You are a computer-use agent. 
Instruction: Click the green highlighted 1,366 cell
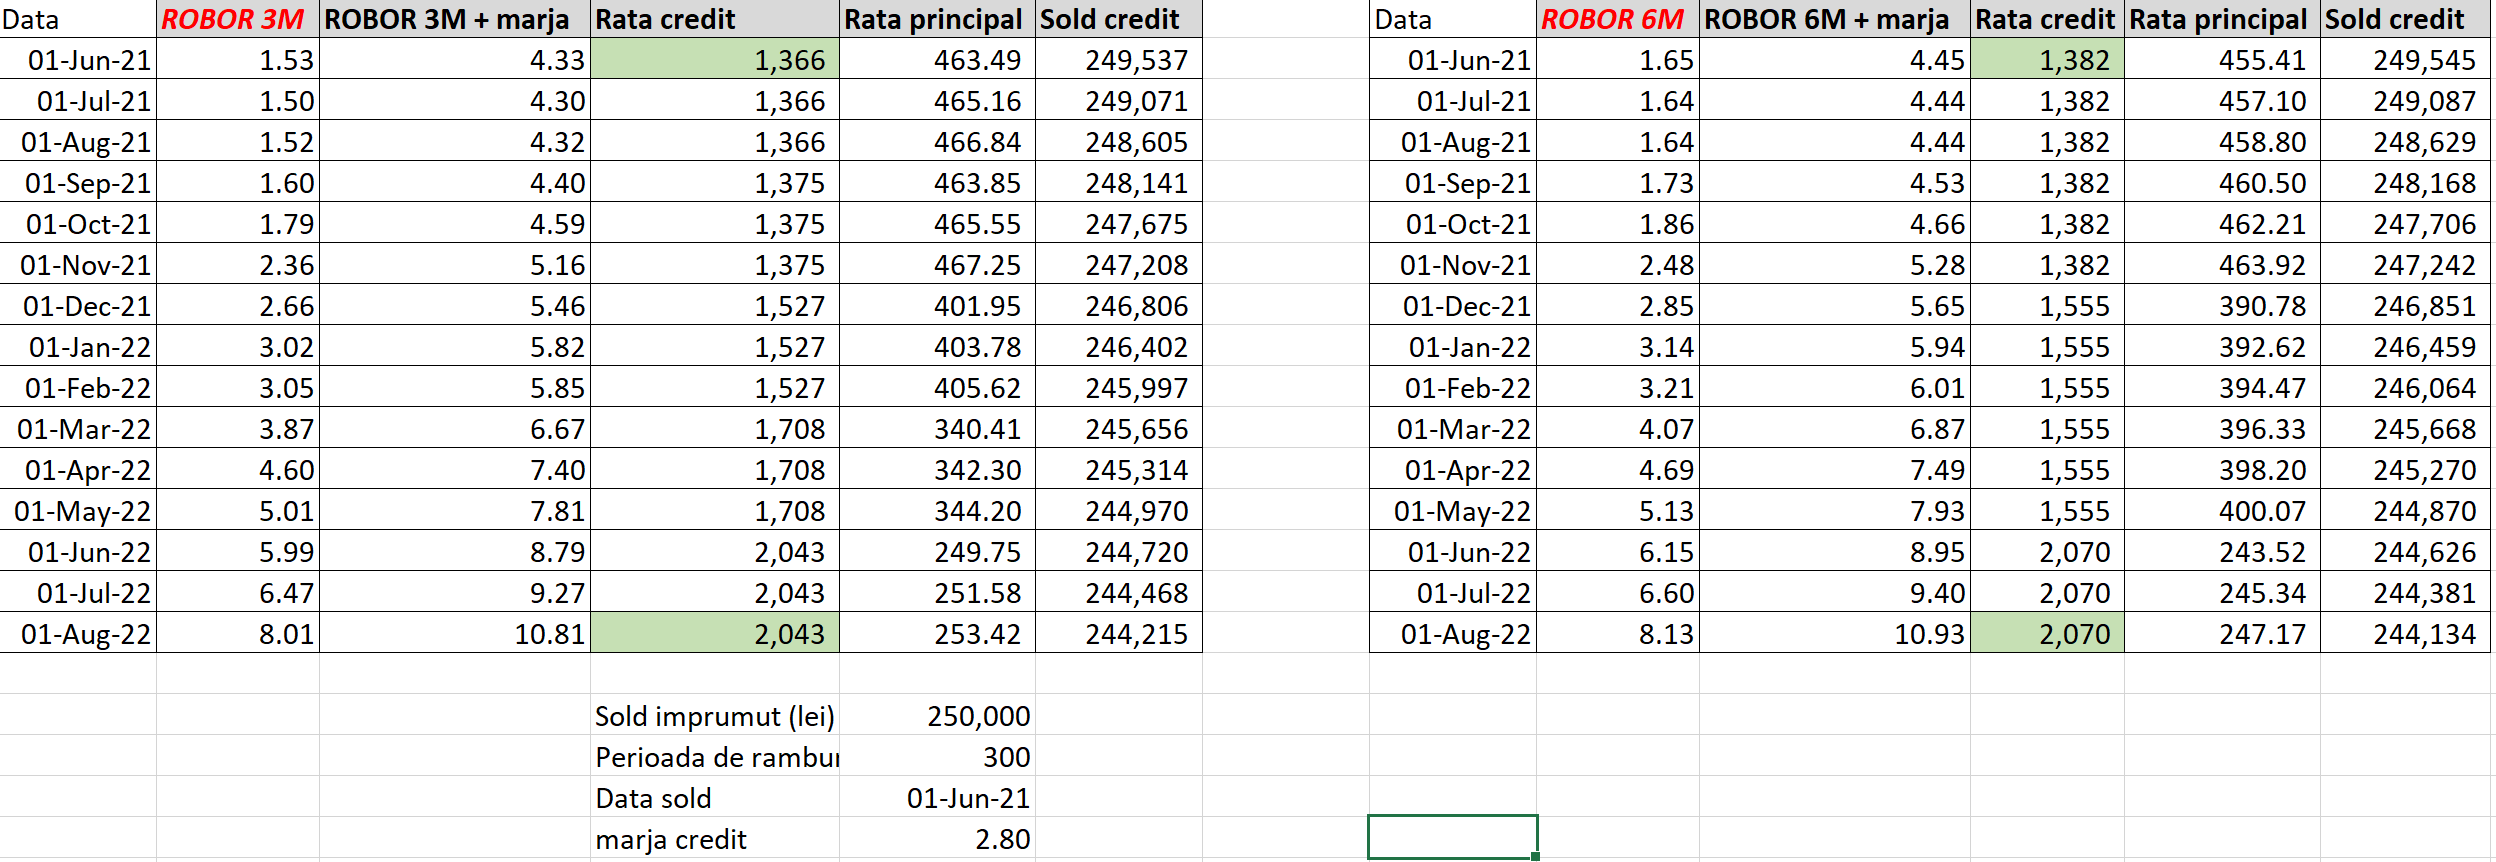[x=714, y=60]
